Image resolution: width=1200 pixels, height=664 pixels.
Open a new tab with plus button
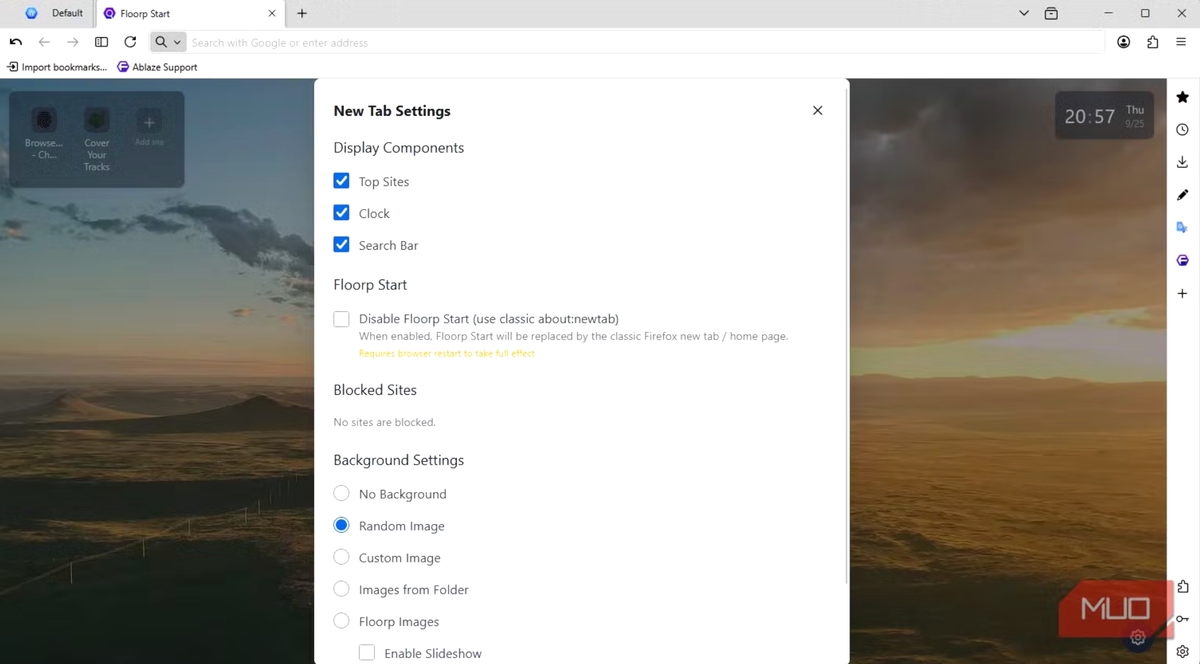302,13
